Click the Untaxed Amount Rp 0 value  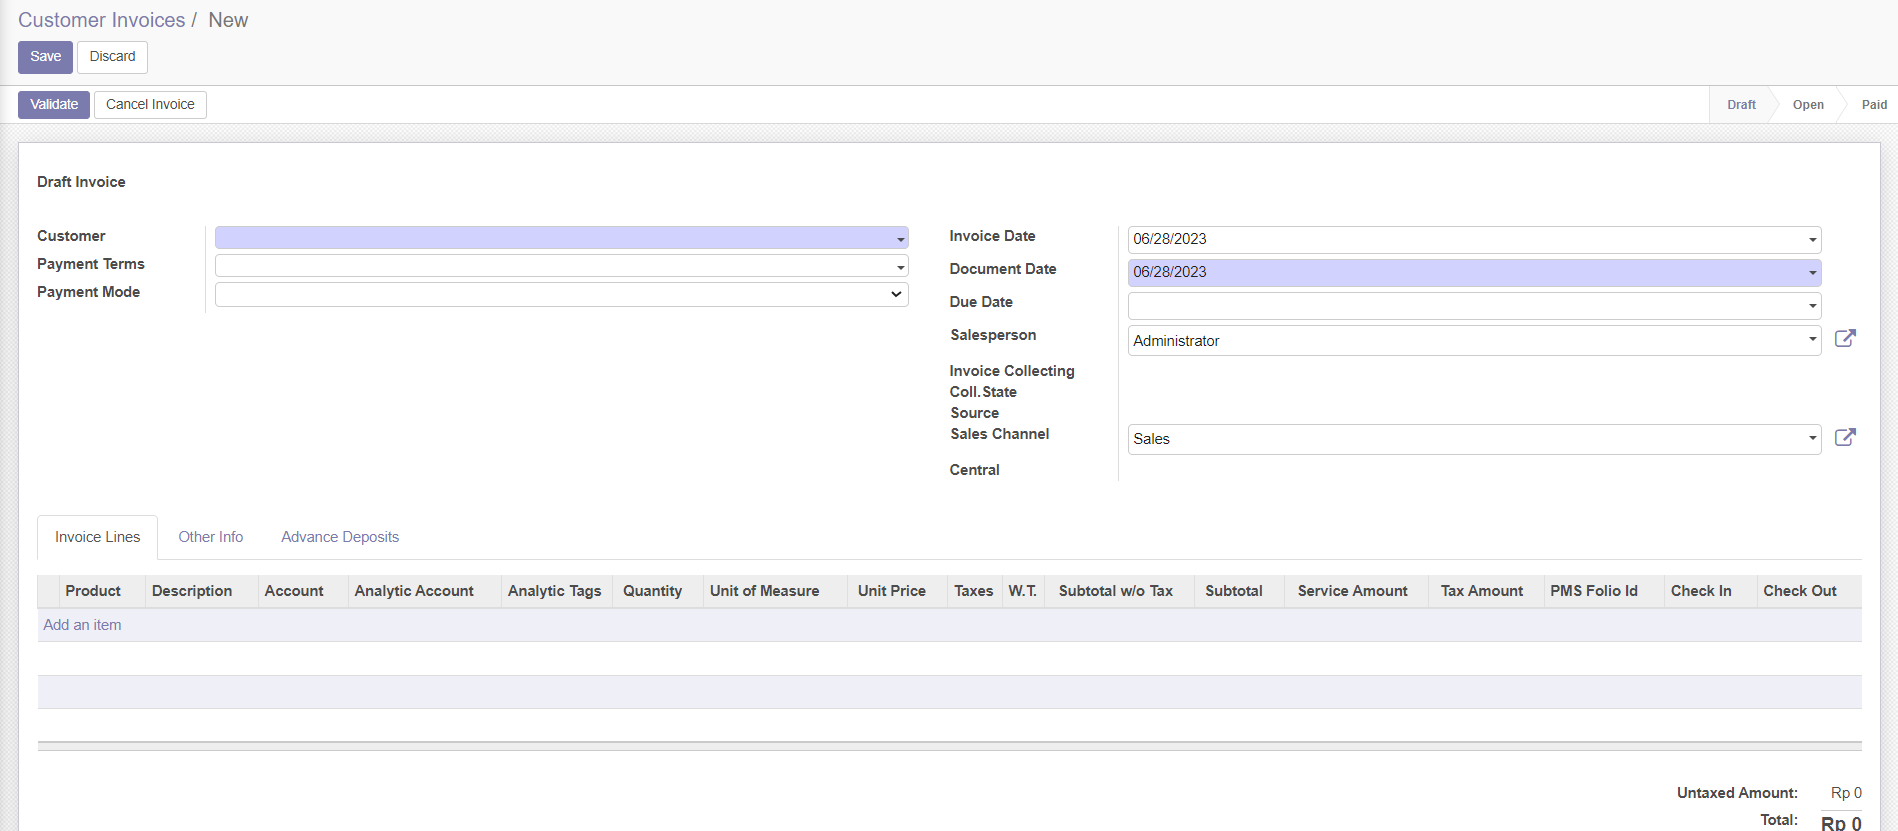coord(1846,793)
